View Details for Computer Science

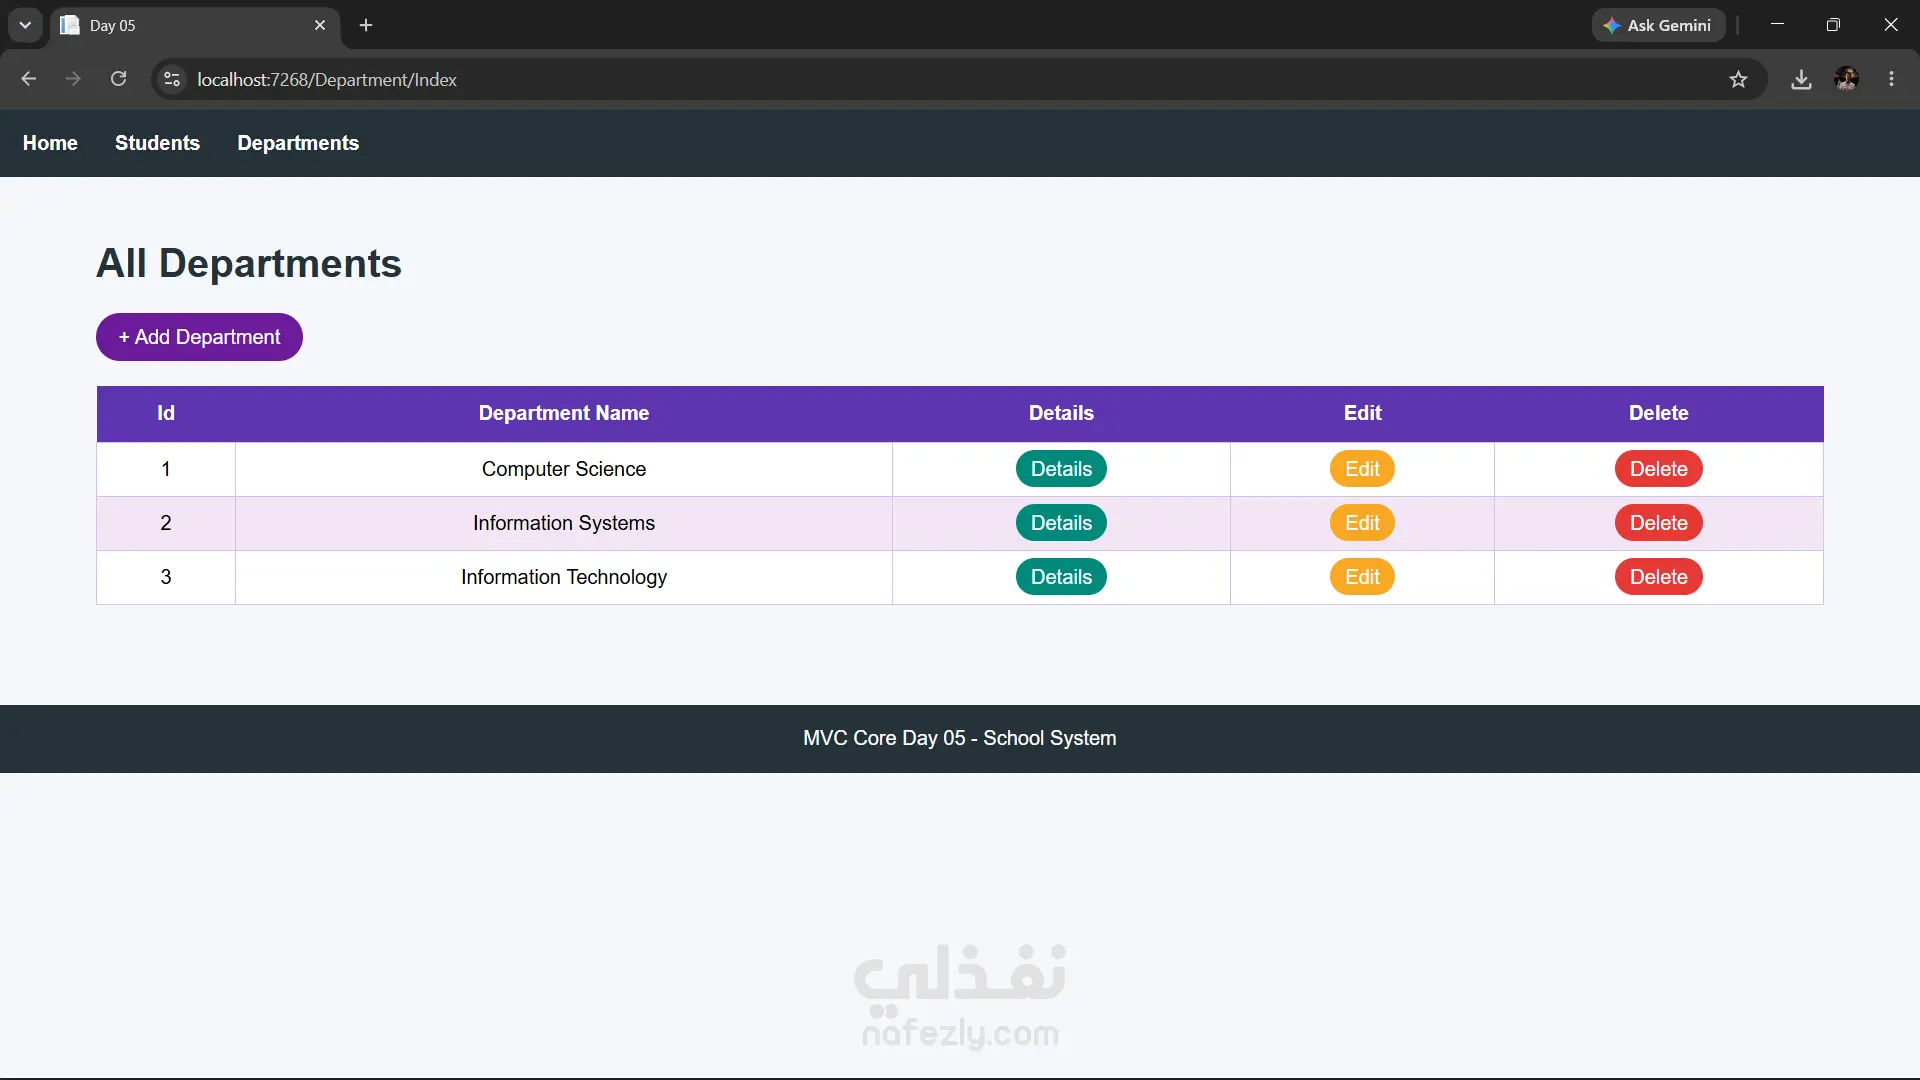pos(1061,469)
